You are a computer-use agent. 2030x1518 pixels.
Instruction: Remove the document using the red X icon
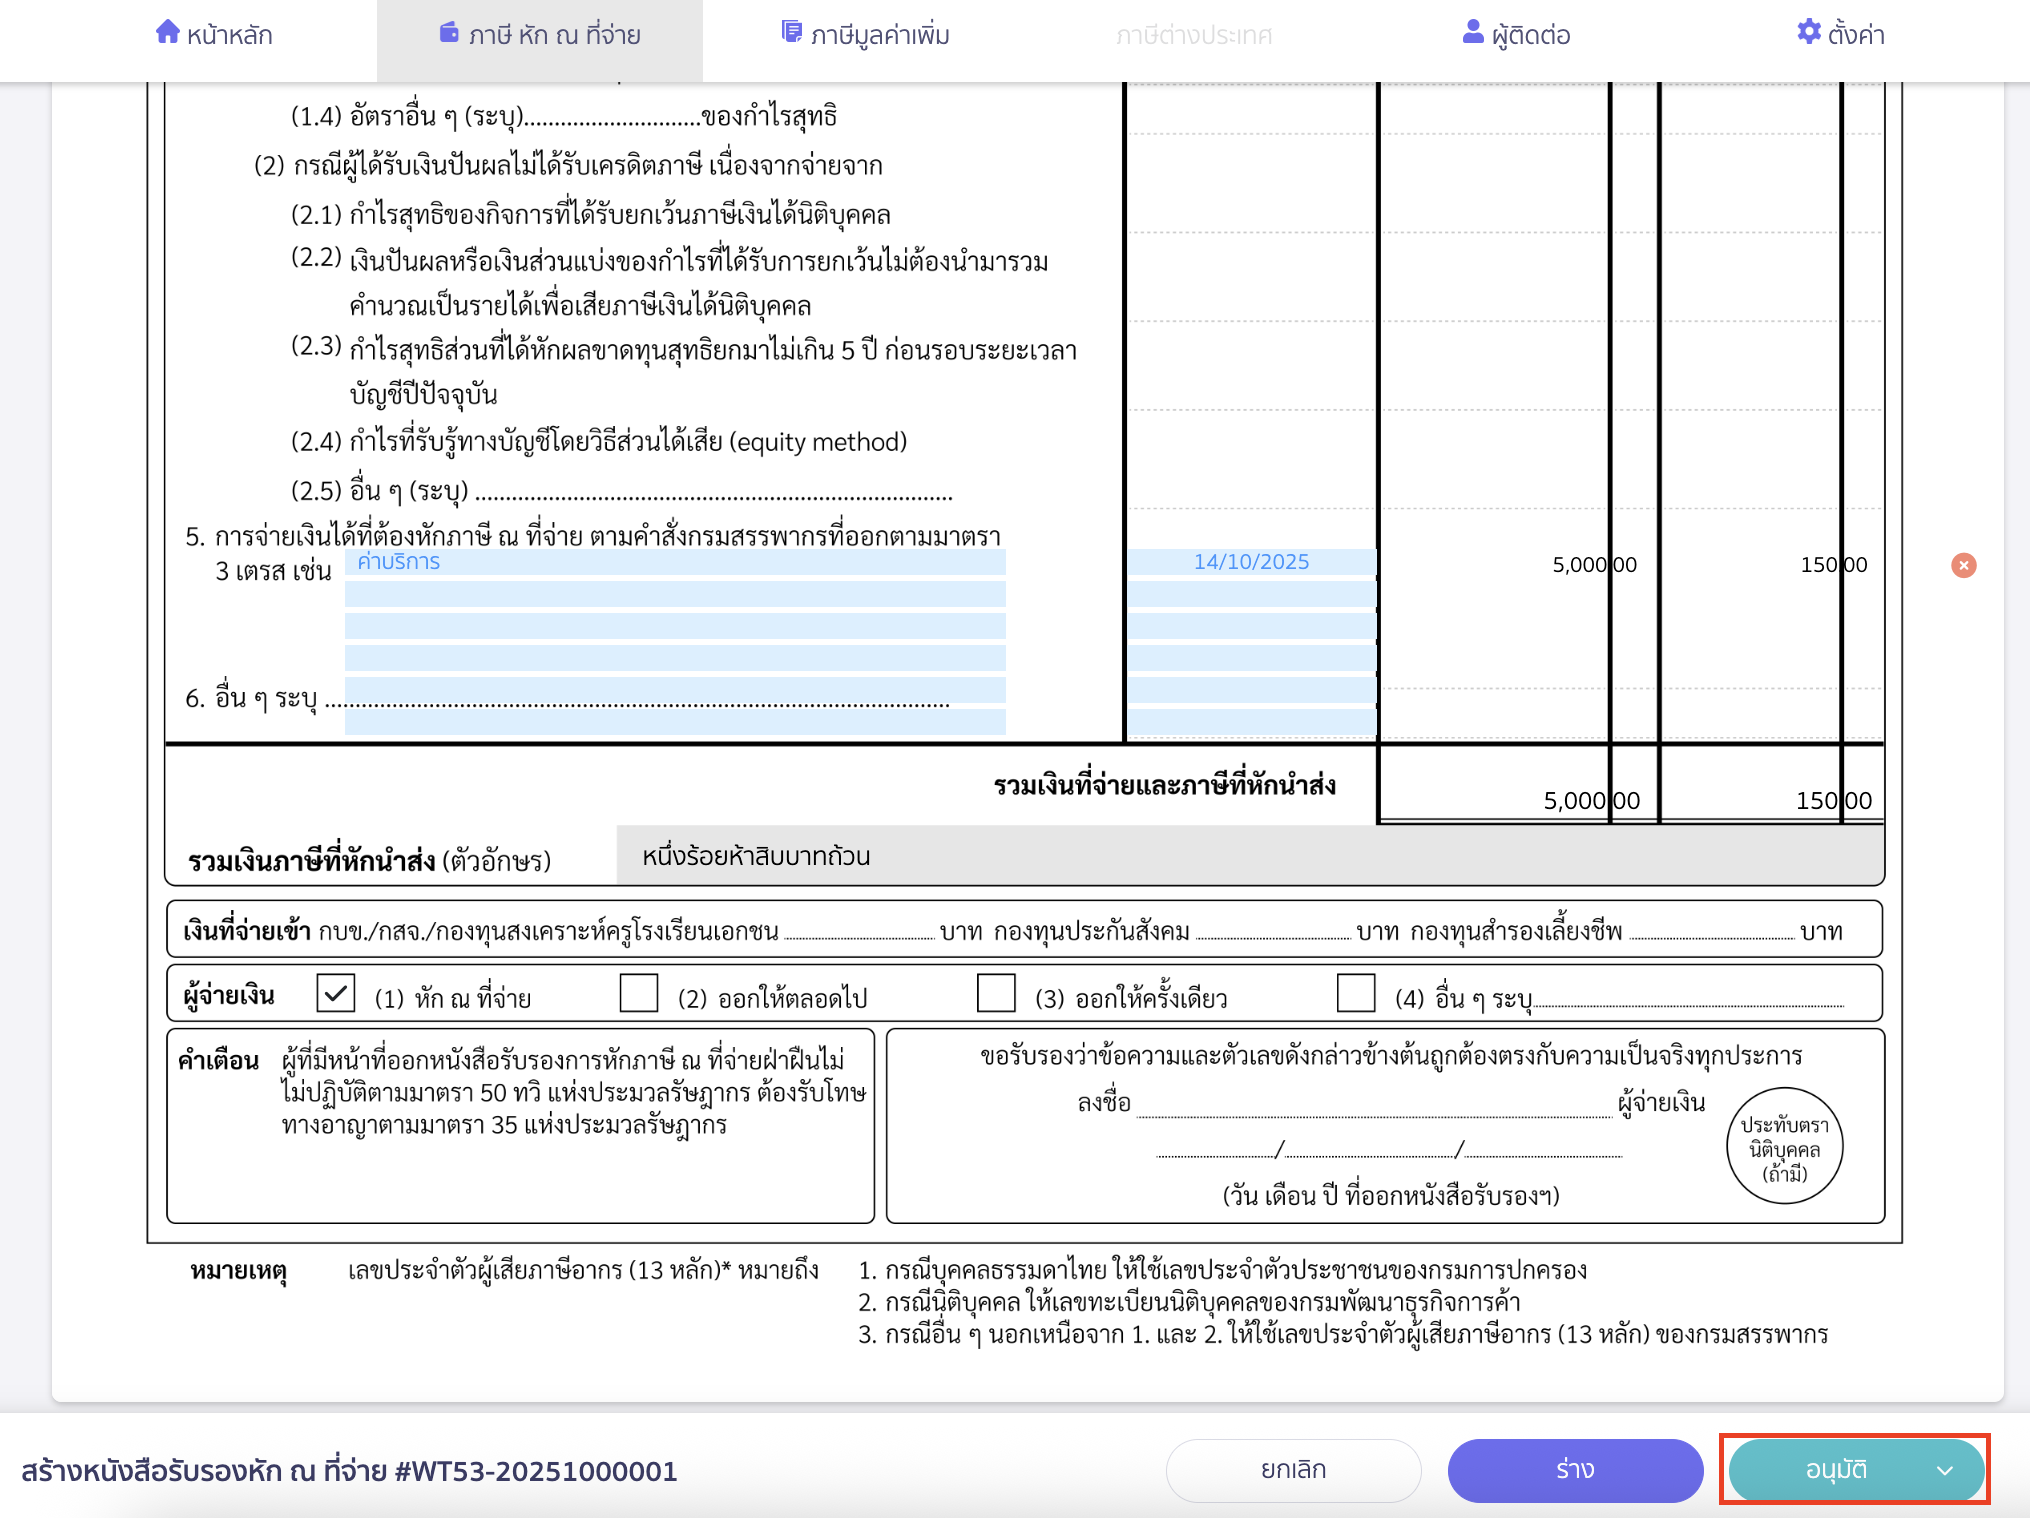tap(1964, 565)
